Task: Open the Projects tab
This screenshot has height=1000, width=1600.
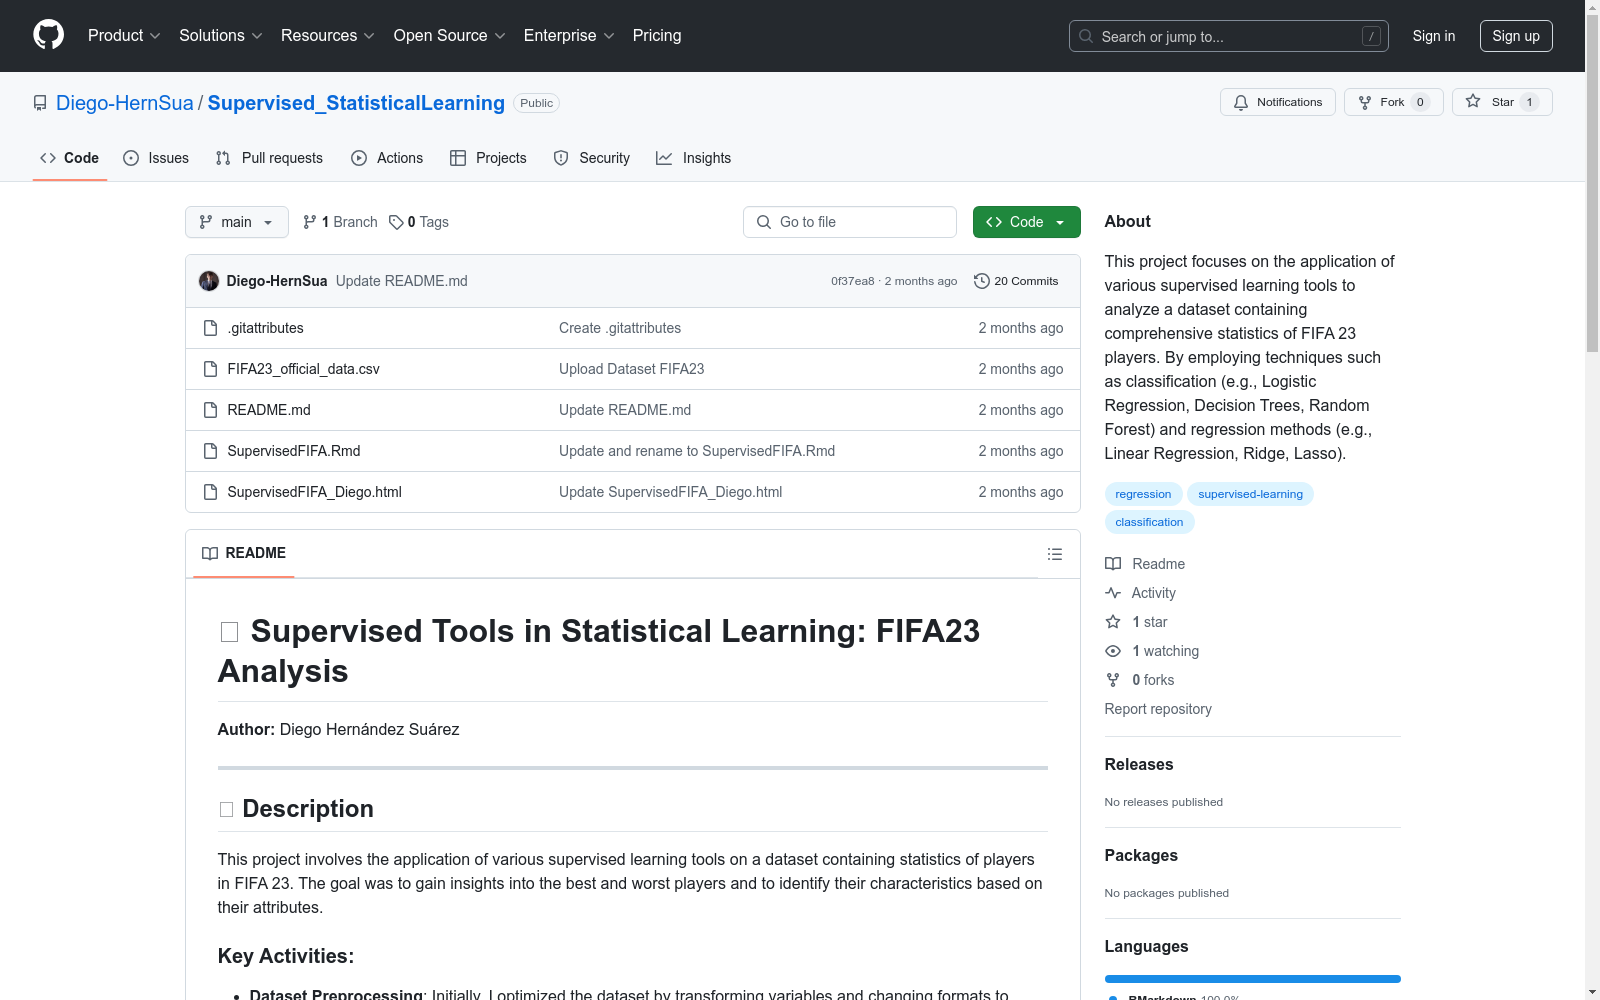Action: pyautogui.click(x=488, y=158)
